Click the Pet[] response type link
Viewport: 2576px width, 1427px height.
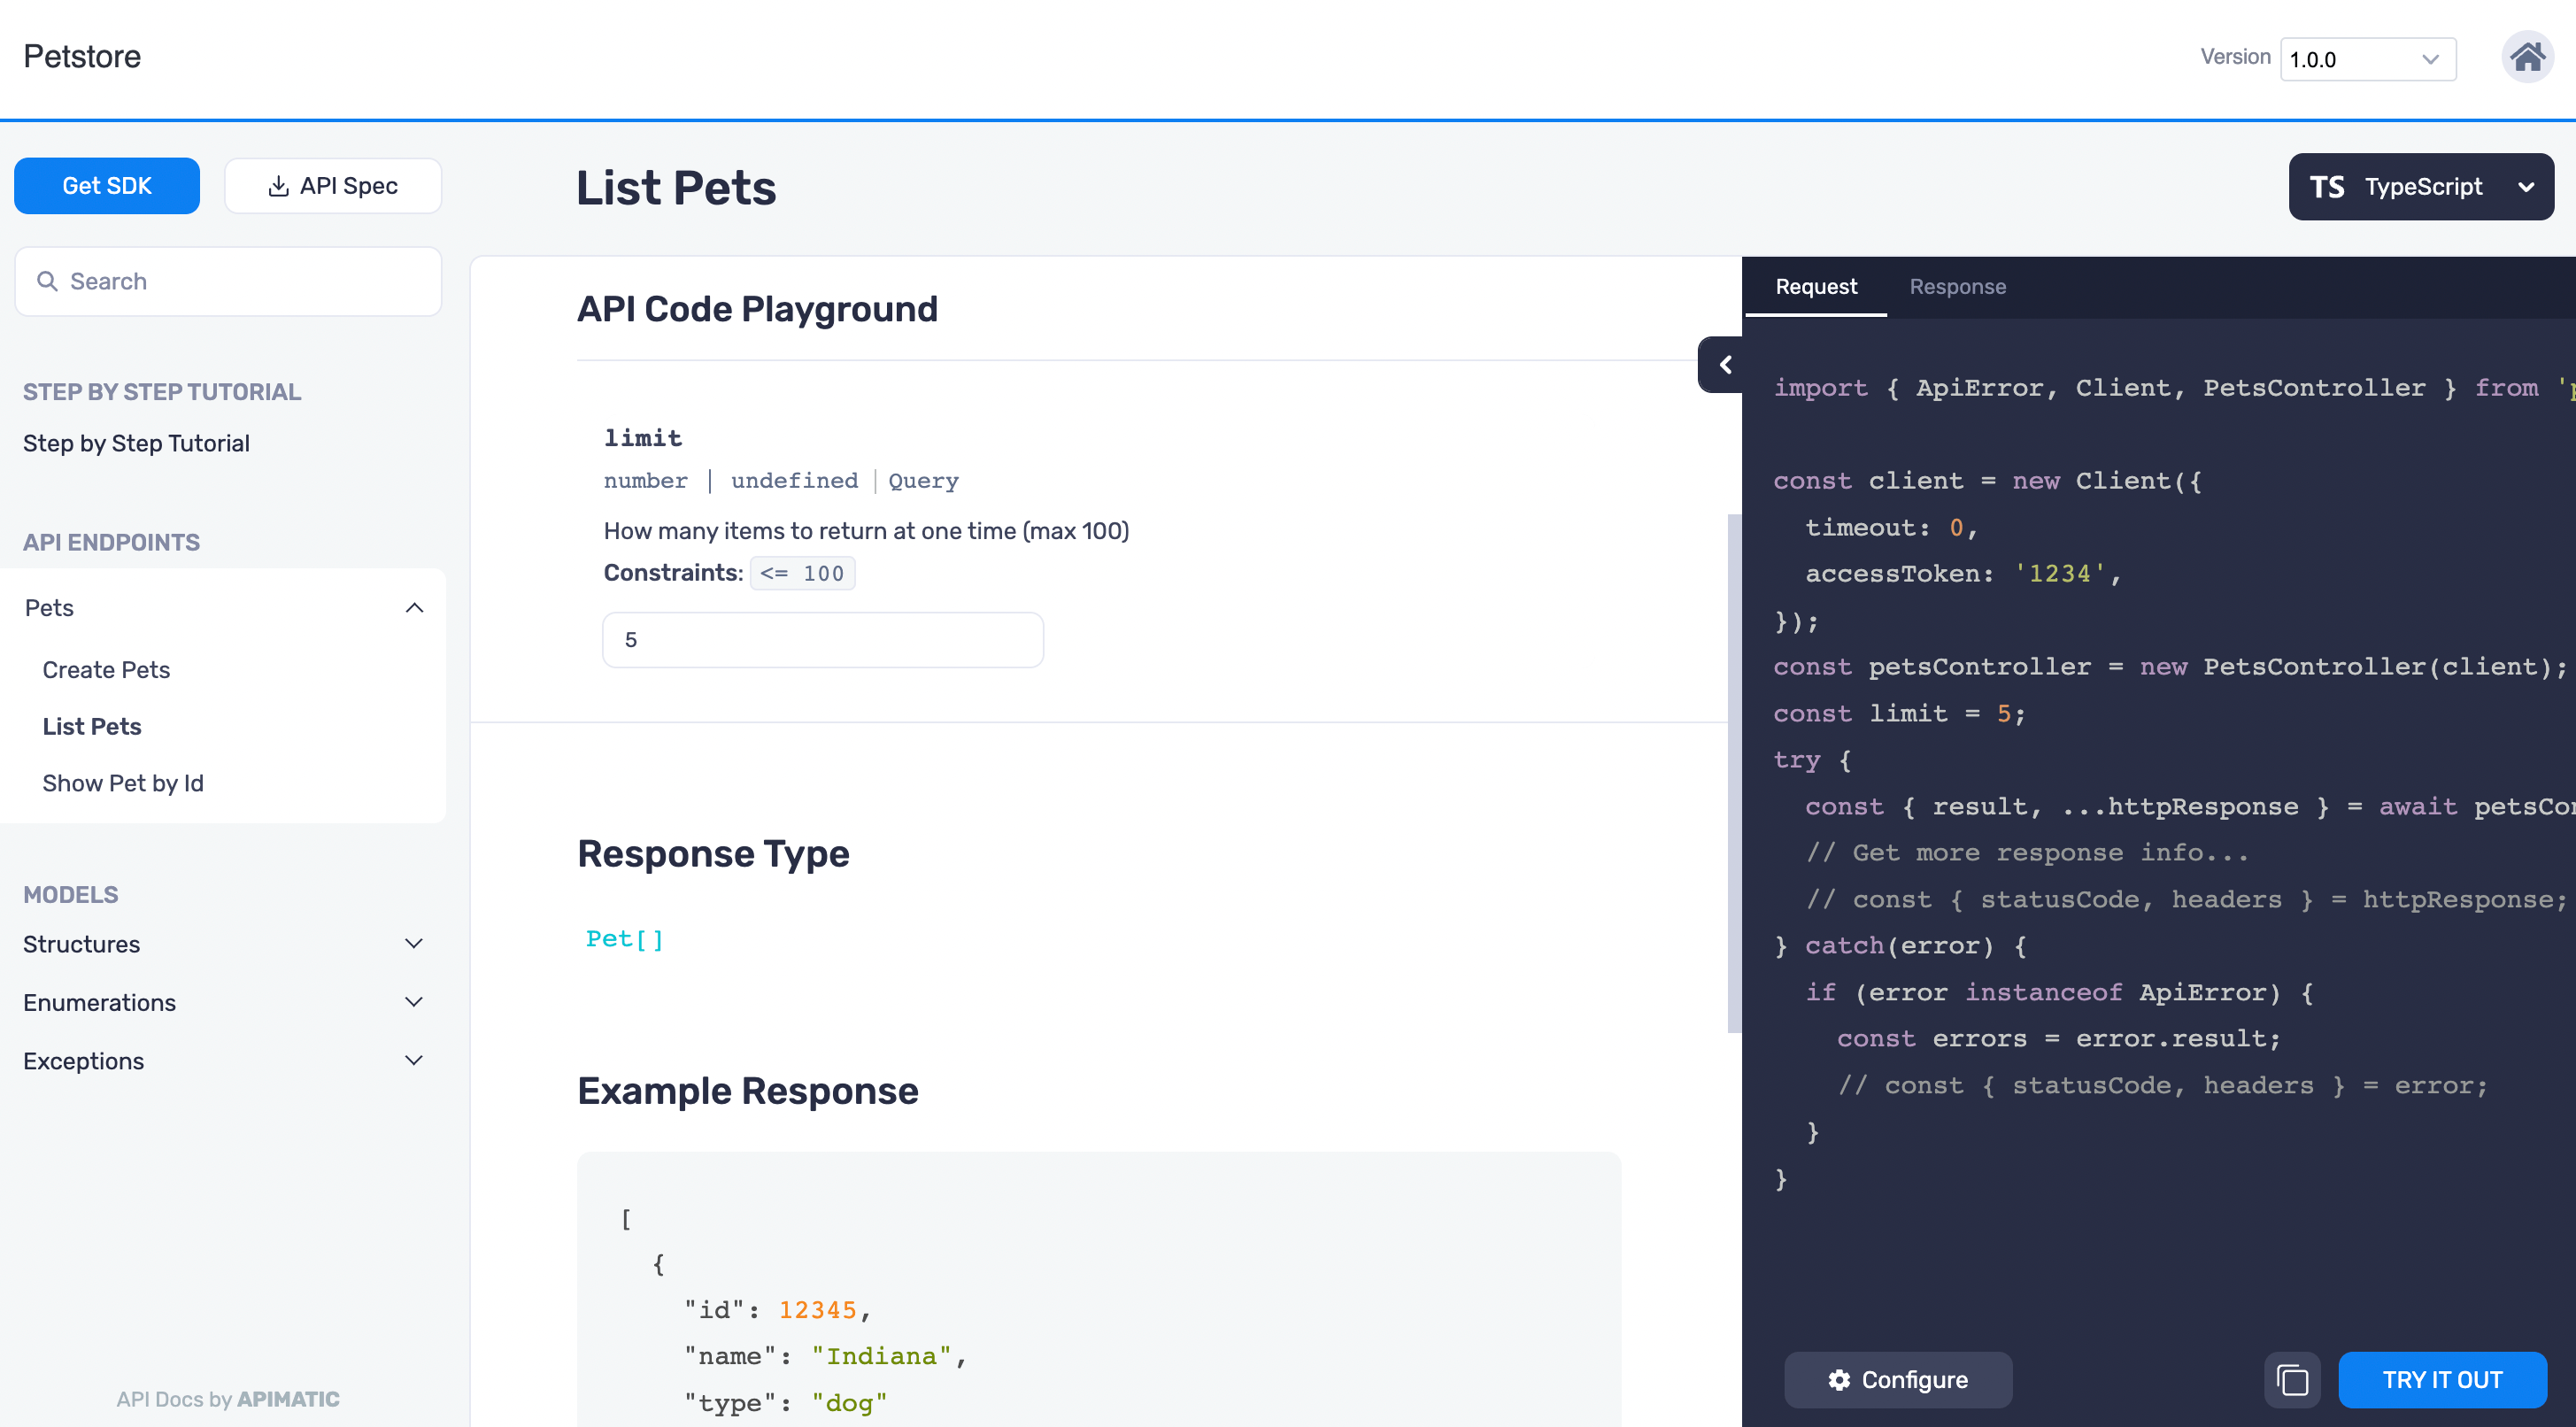(625, 938)
